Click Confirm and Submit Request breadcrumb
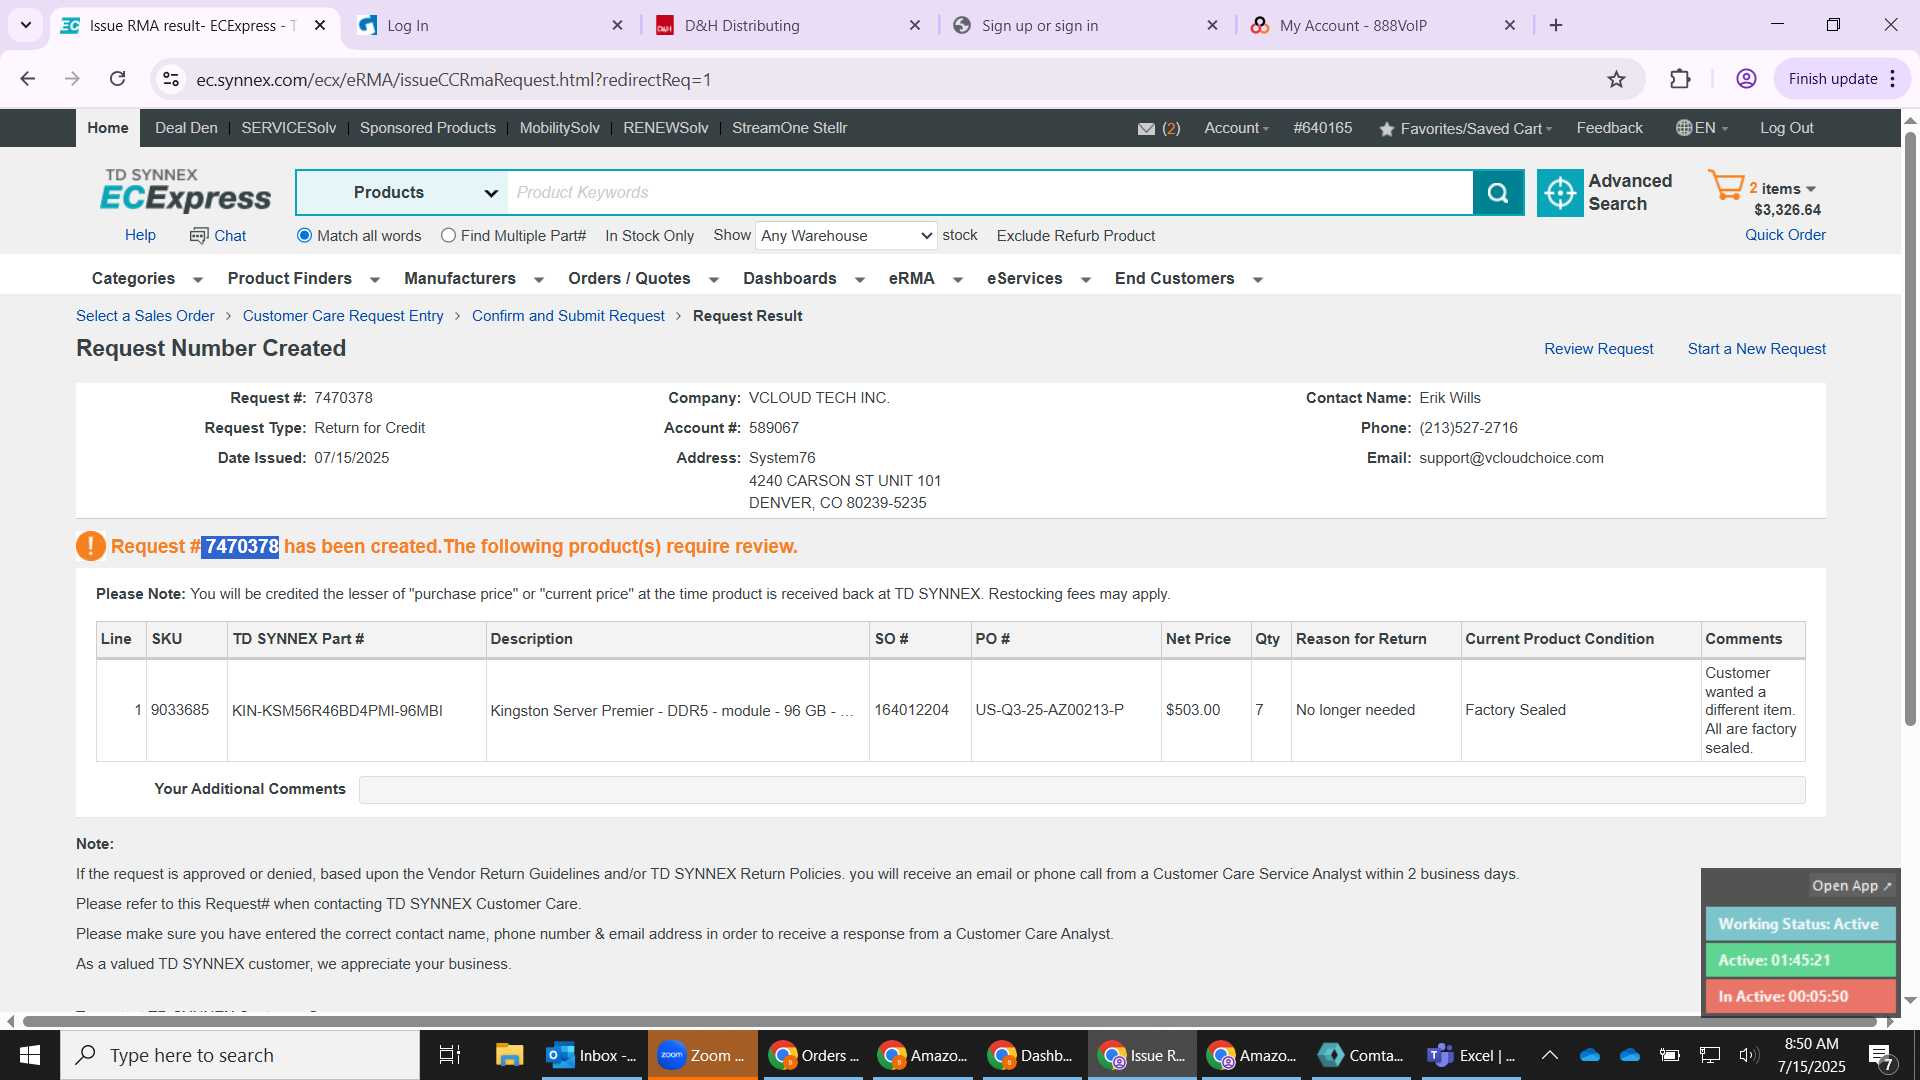The width and height of the screenshot is (1920, 1080). point(568,316)
